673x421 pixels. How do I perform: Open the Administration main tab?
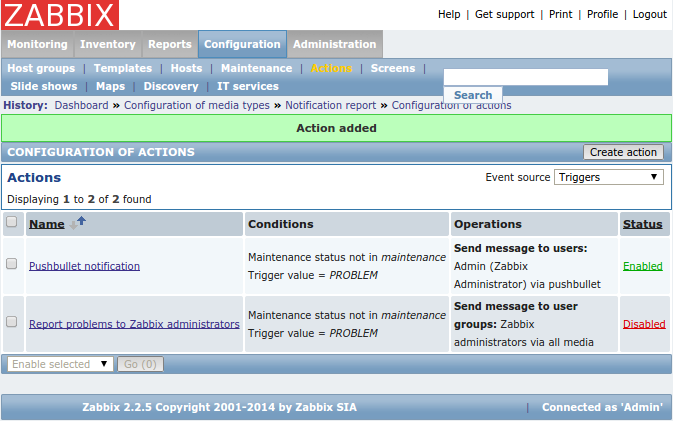click(x=334, y=44)
